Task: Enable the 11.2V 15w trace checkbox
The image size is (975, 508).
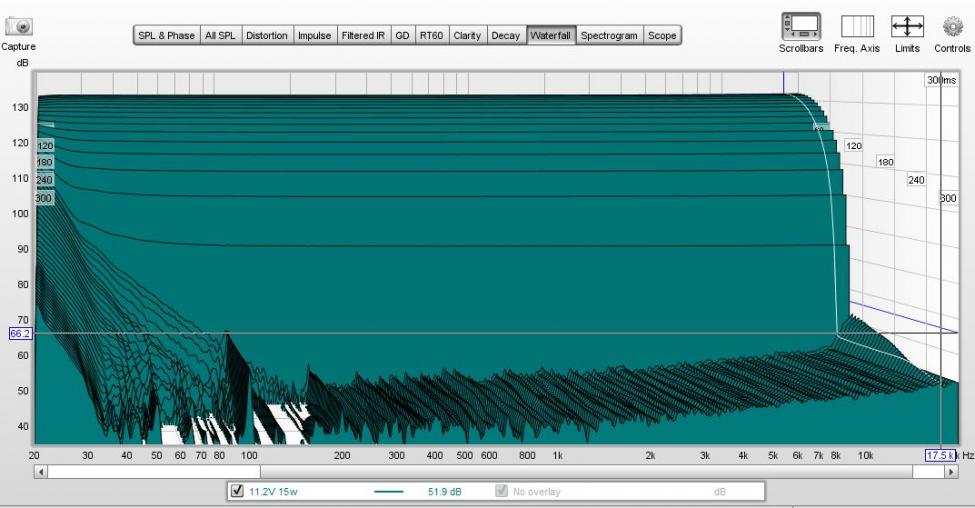Action: 237,491
